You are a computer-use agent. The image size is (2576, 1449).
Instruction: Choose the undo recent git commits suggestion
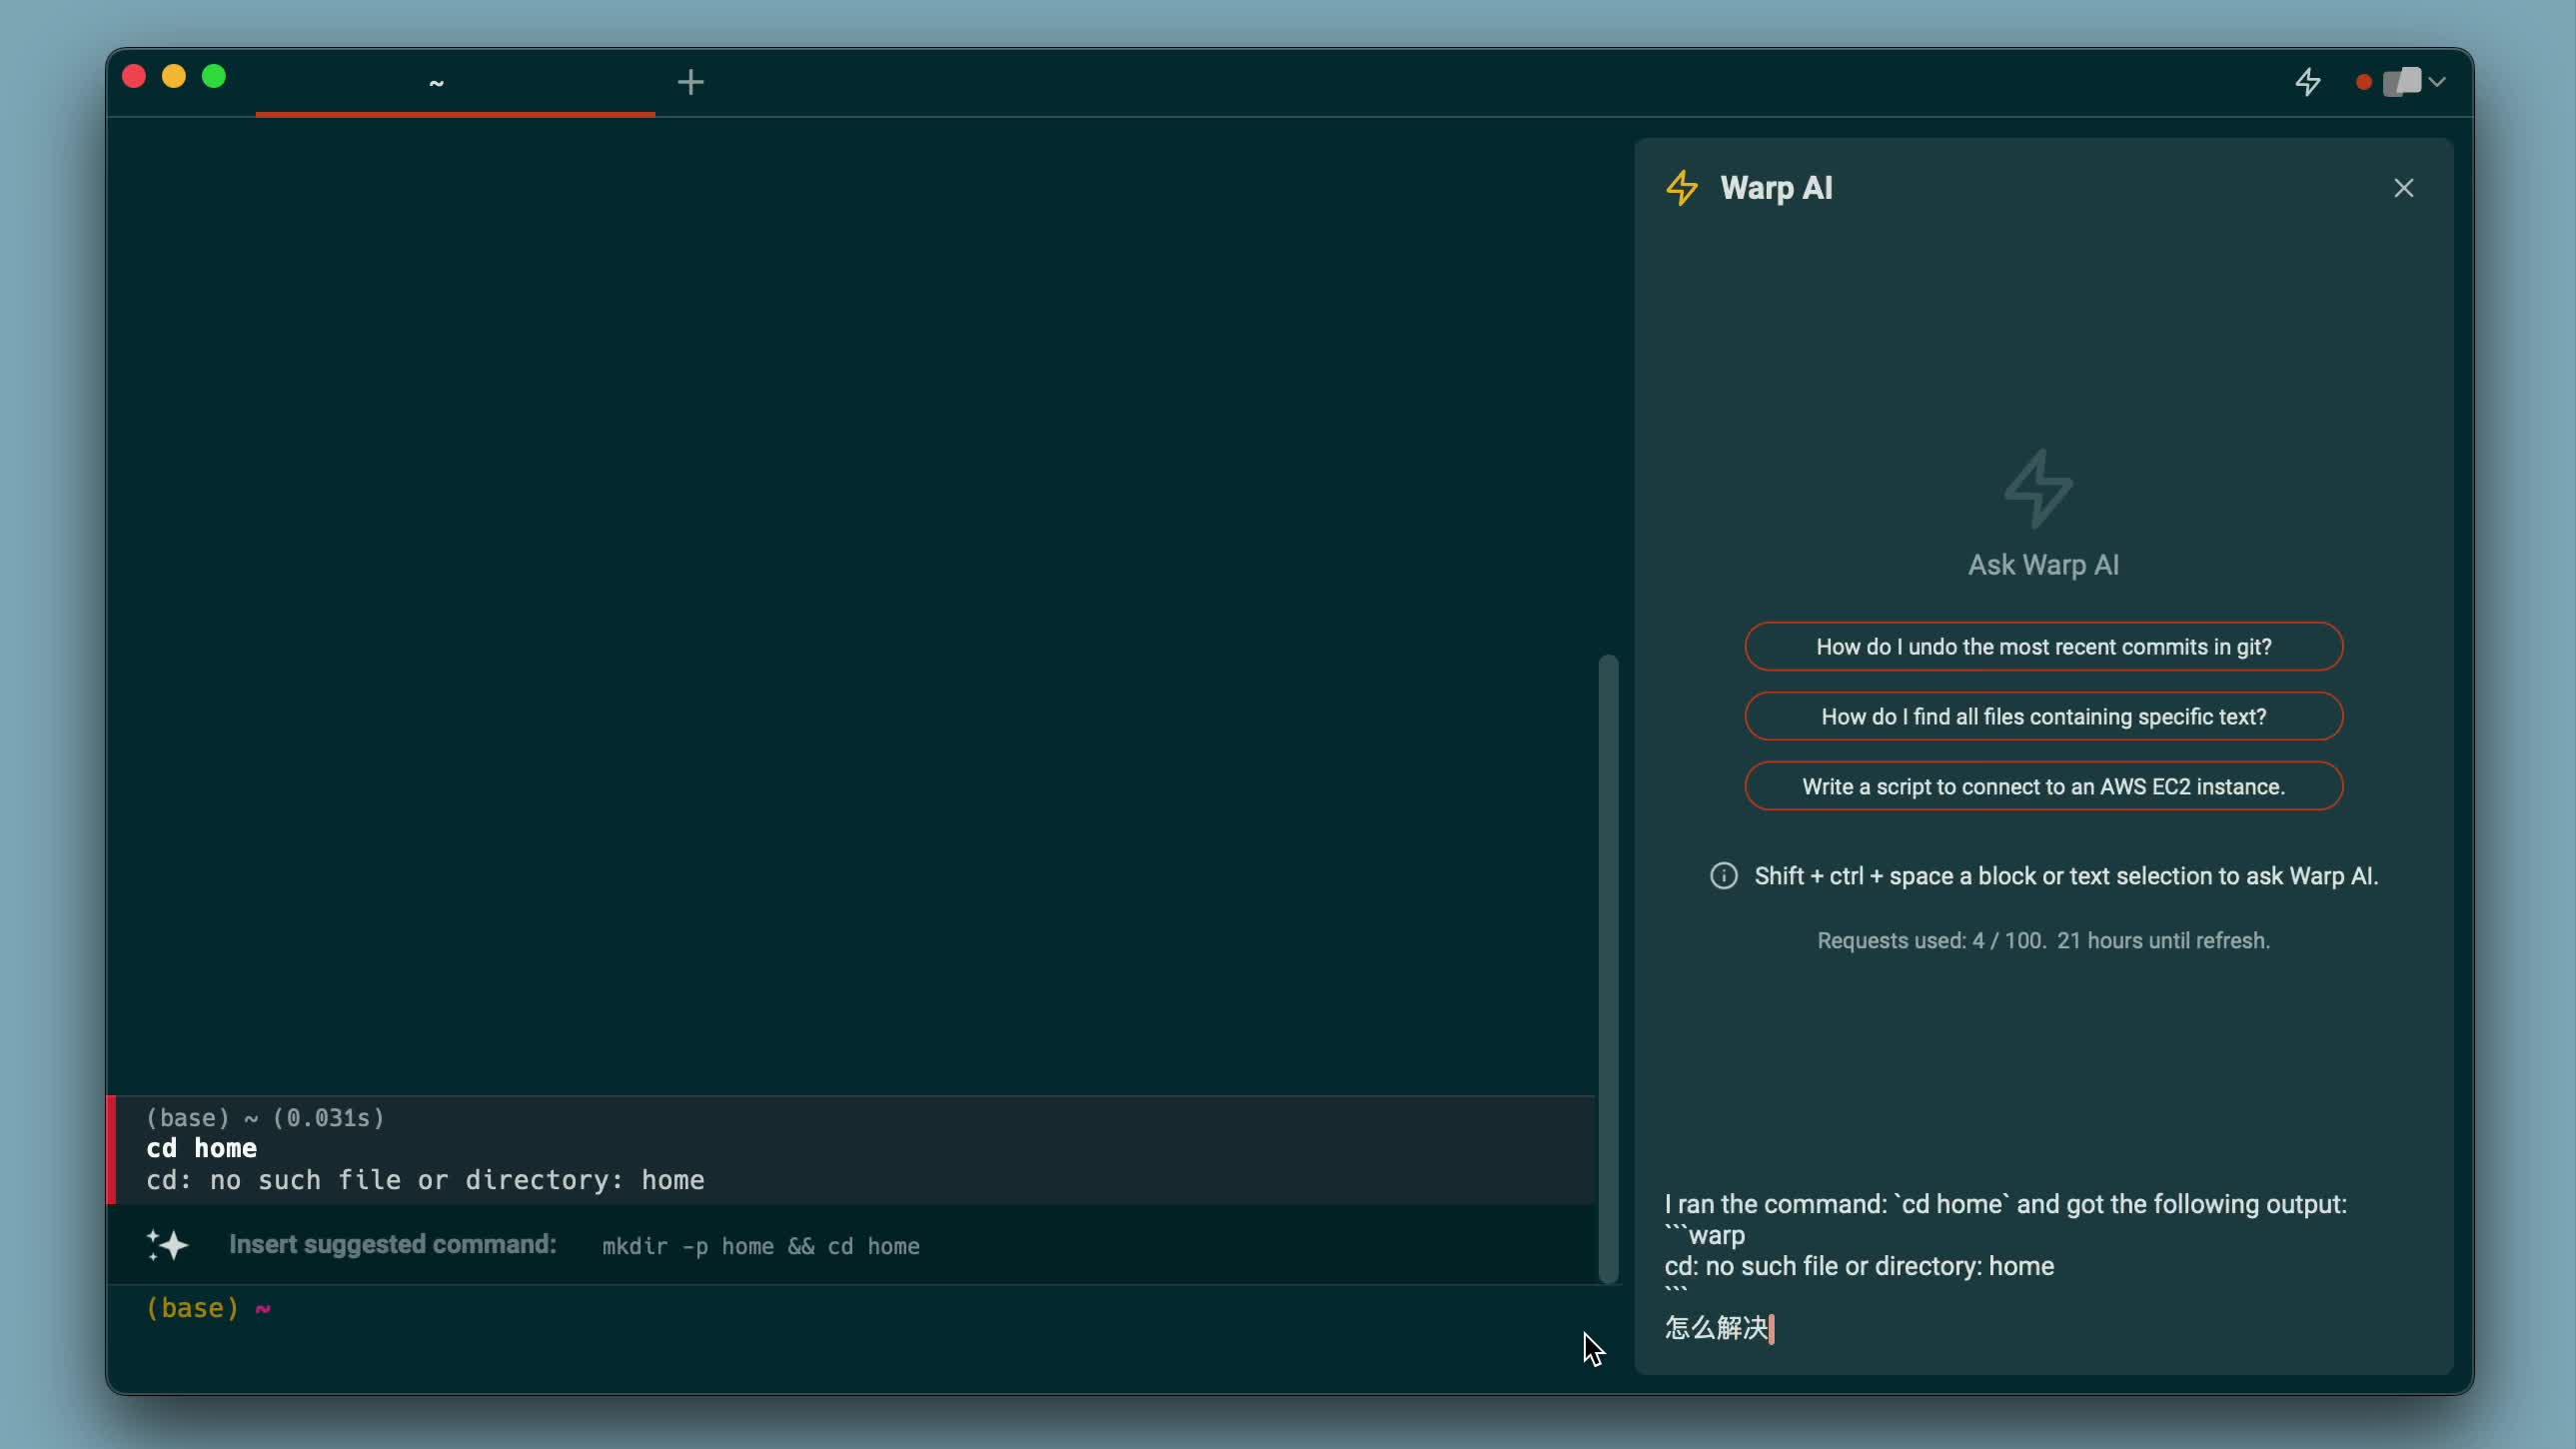pos(2043,647)
